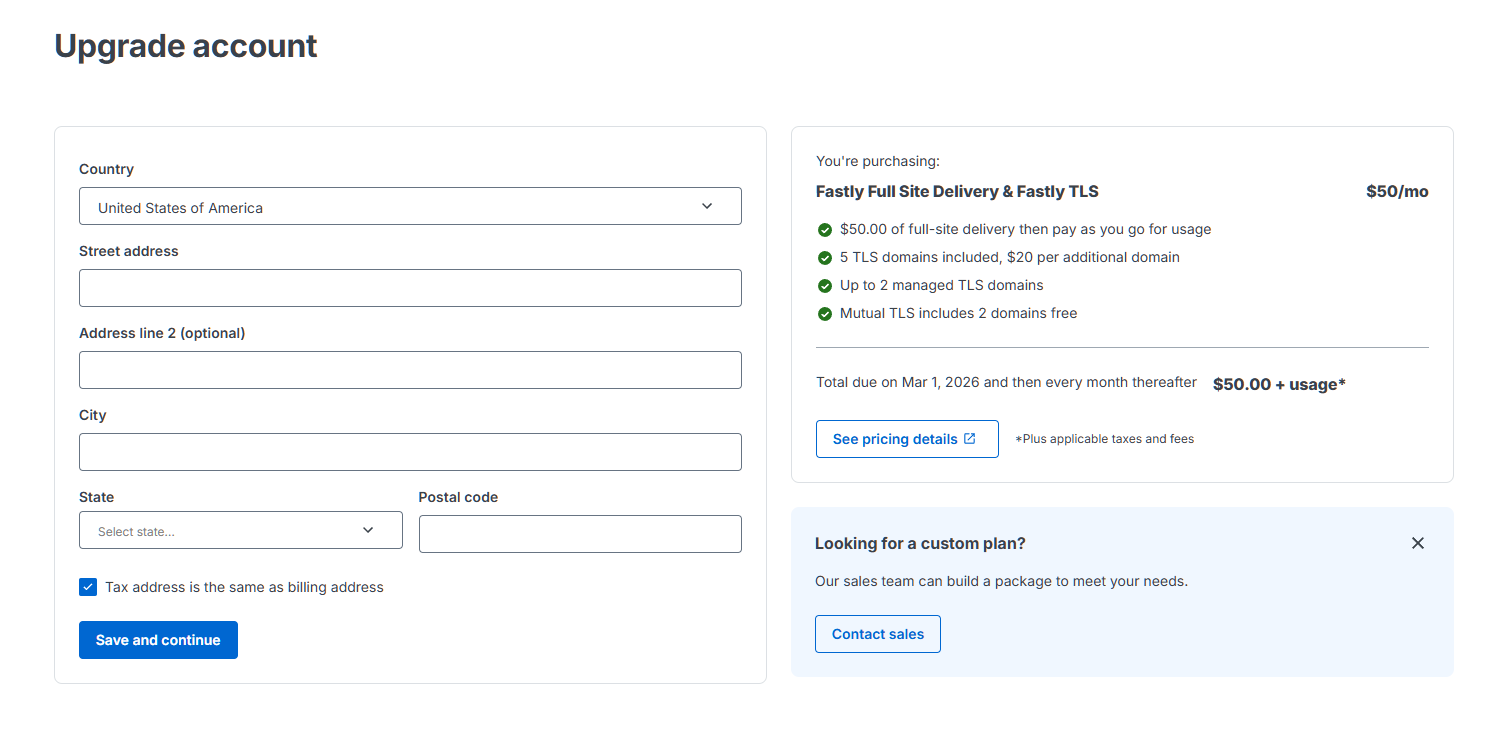Expand the Select state dropdown
Screen dimensions: 1494x734
[240, 531]
